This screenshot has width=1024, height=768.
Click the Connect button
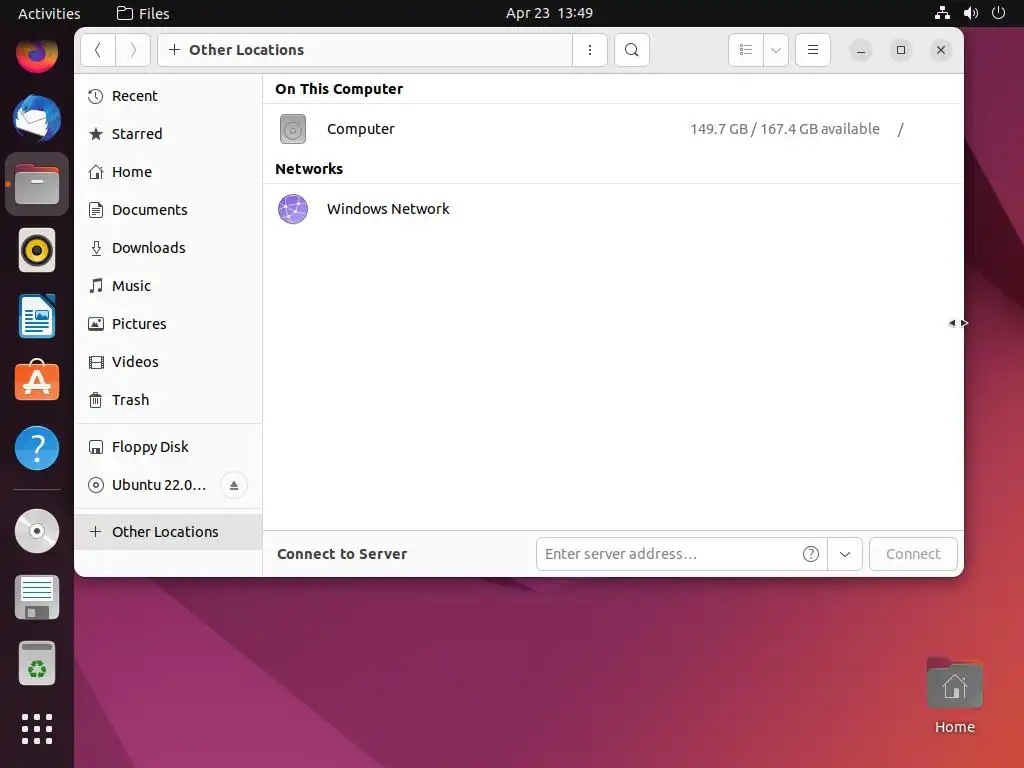pyautogui.click(x=913, y=554)
